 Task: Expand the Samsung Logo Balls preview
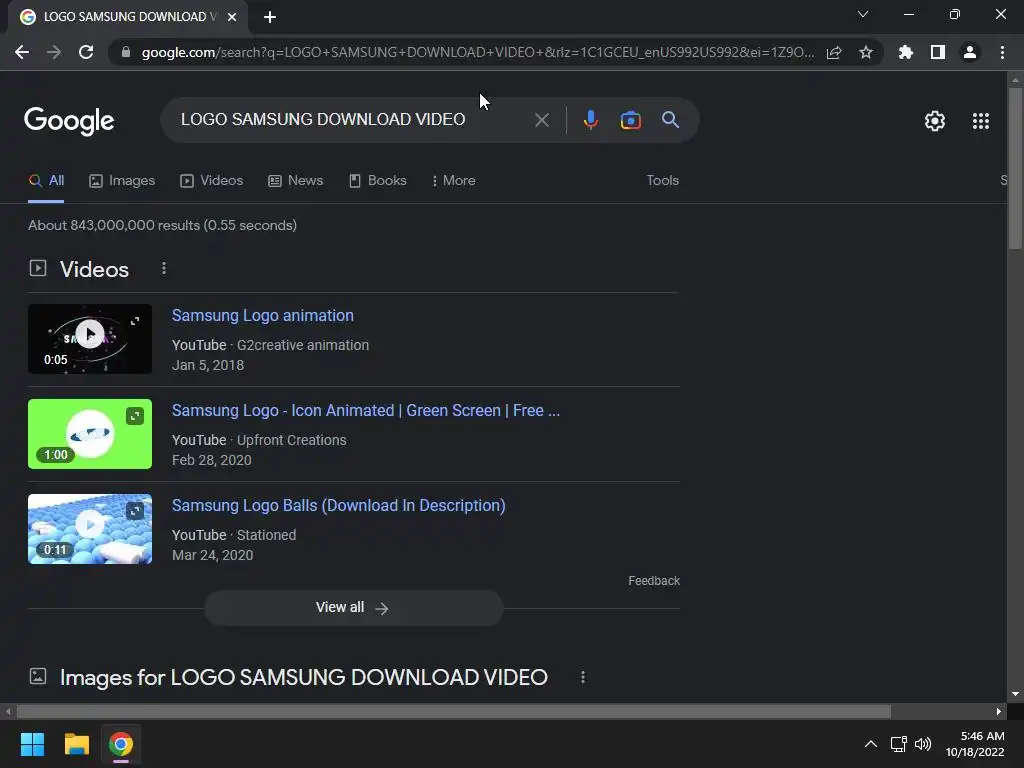point(135,511)
